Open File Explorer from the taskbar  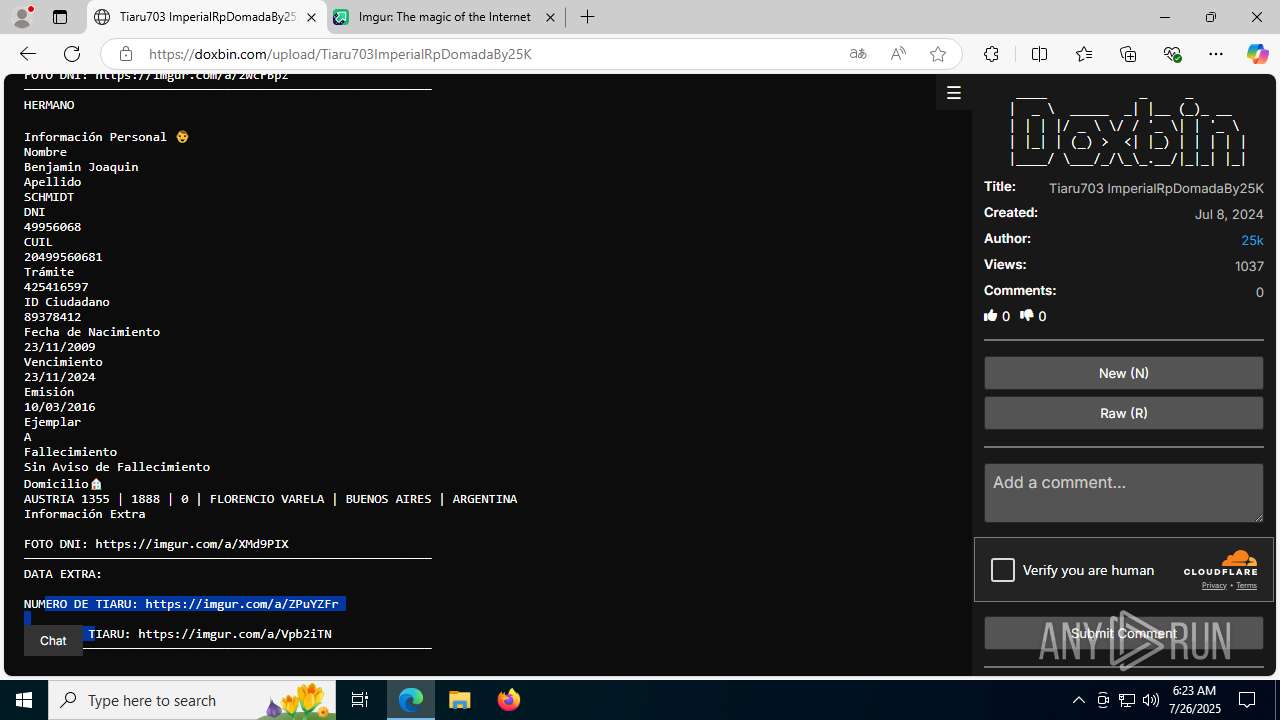tap(460, 700)
